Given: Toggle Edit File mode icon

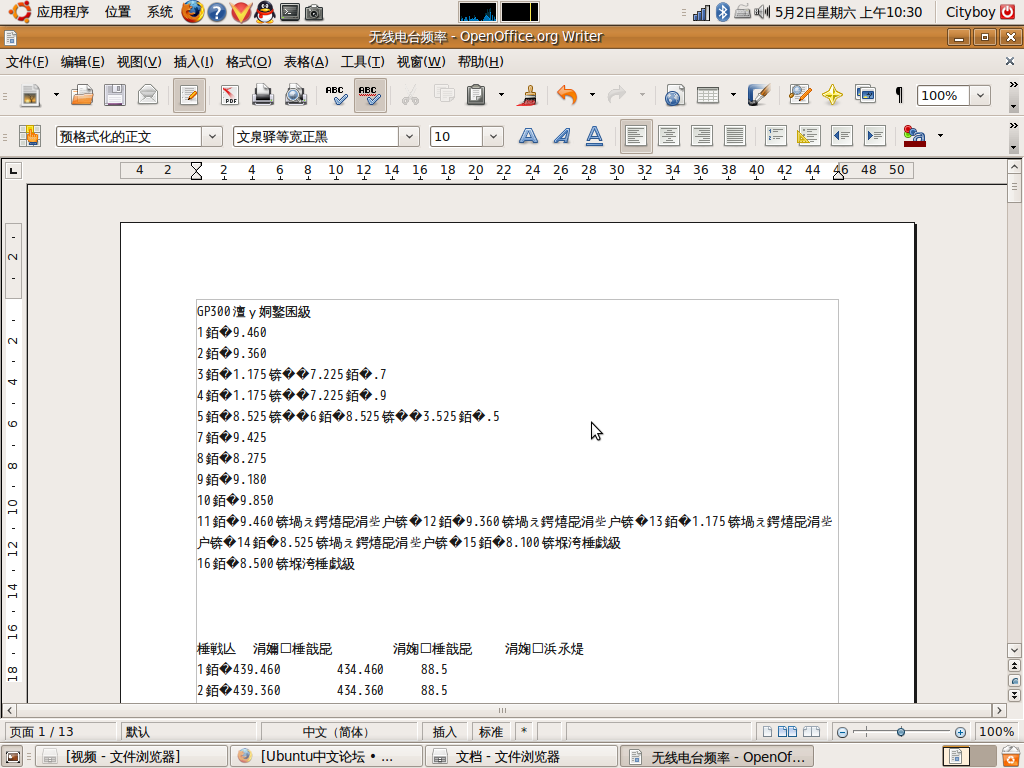Looking at the screenshot, I should [x=189, y=95].
